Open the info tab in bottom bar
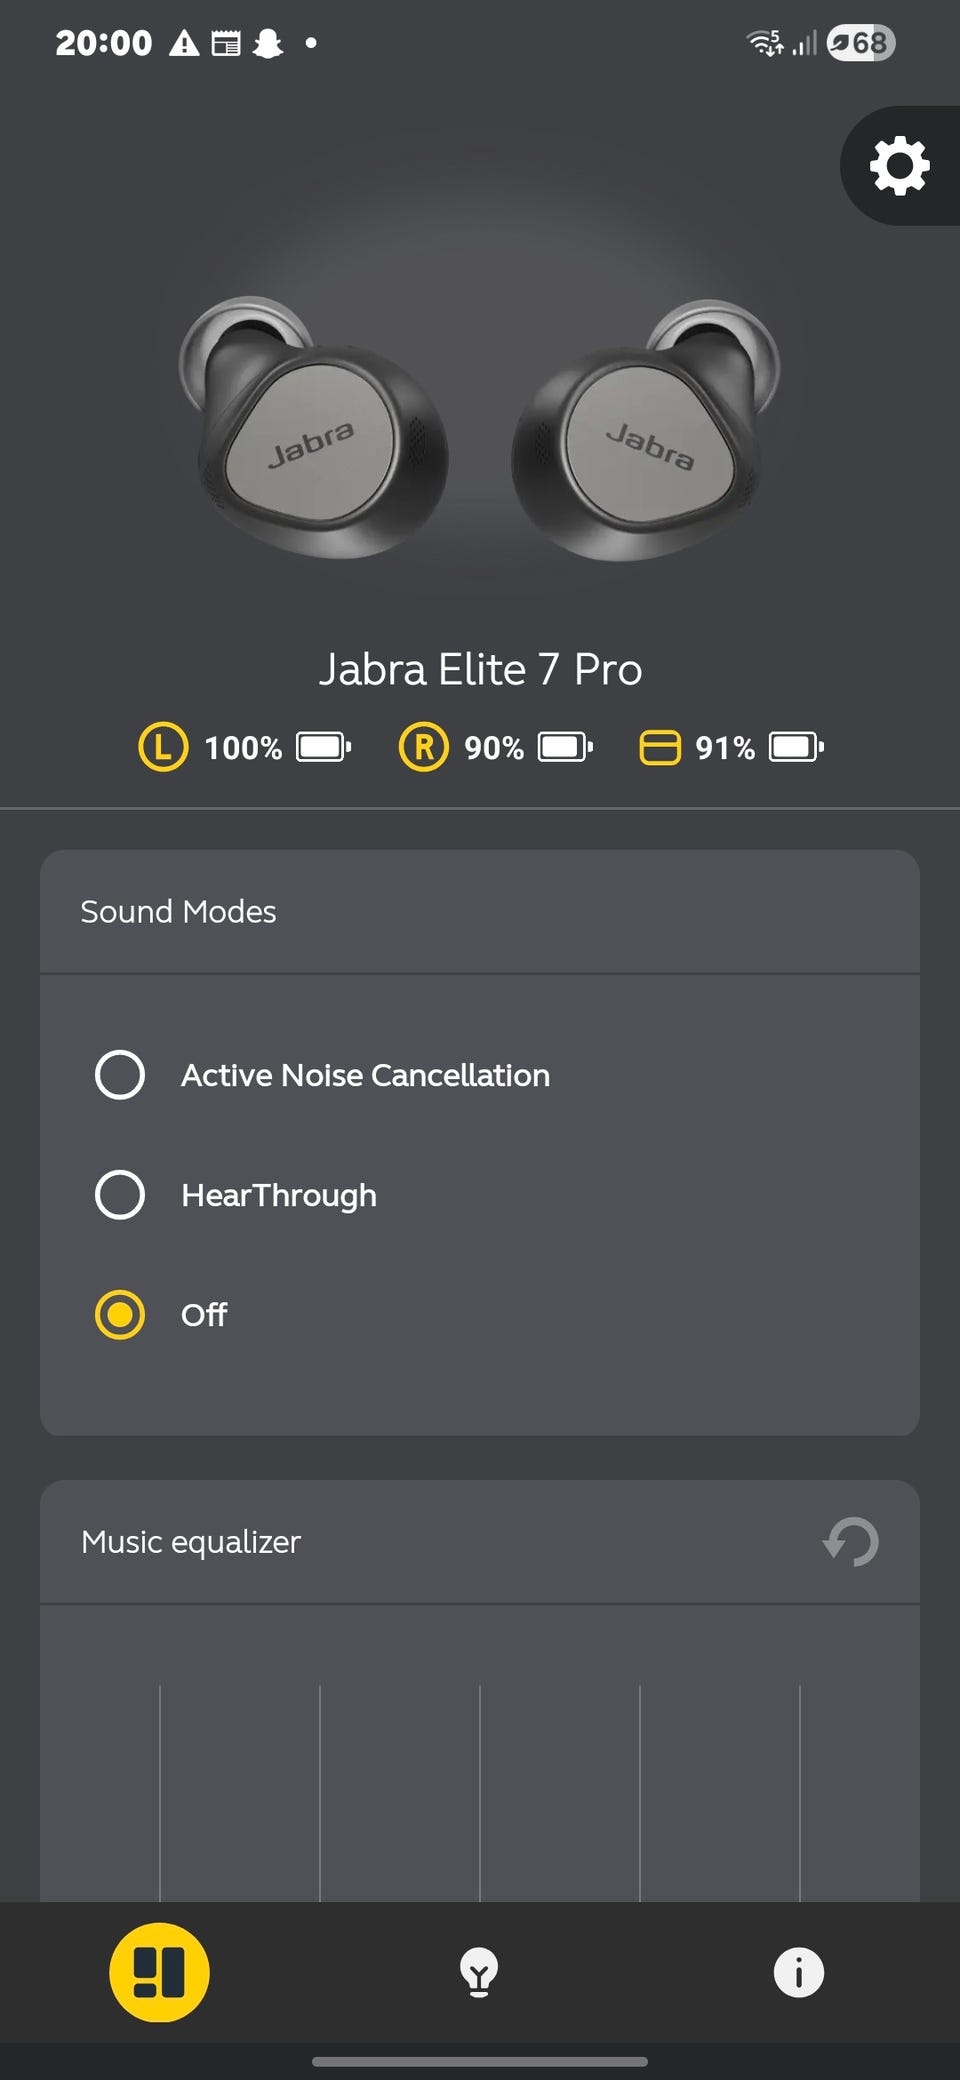This screenshot has width=960, height=2080. tap(799, 1972)
